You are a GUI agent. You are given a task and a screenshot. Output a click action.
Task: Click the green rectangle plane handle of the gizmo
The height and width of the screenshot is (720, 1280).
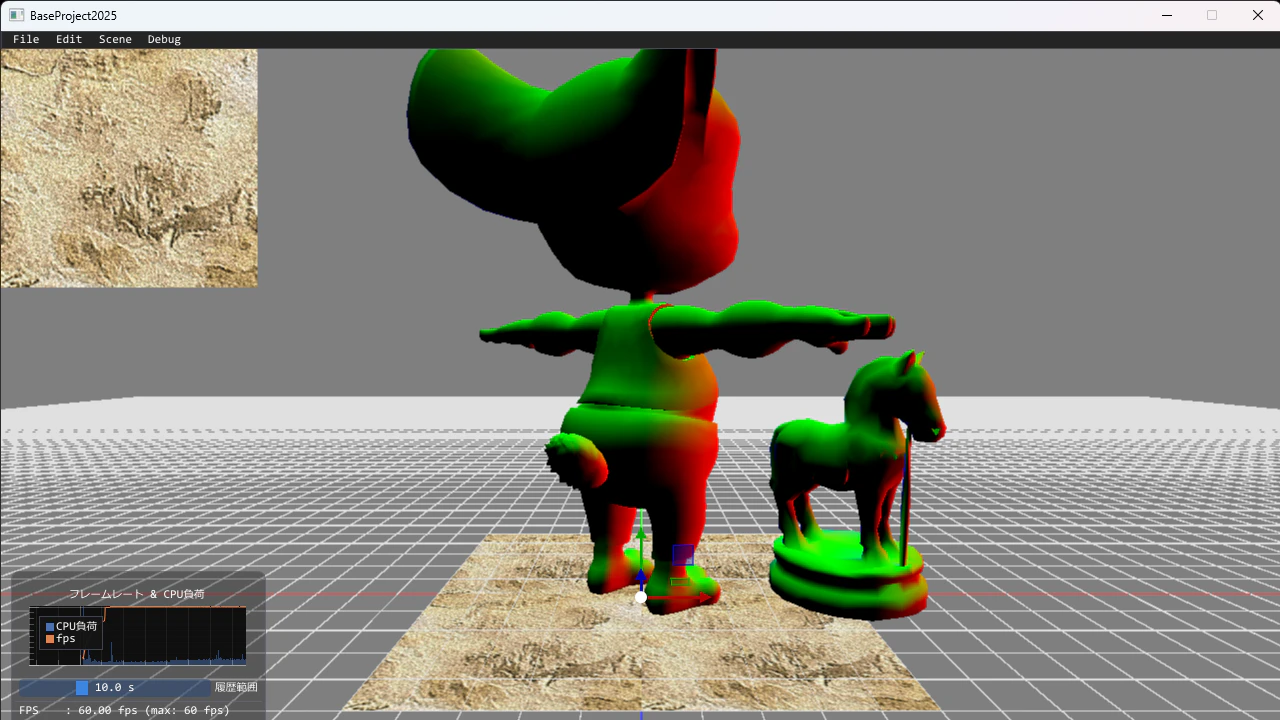pyautogui.click(x=680, y=582)
